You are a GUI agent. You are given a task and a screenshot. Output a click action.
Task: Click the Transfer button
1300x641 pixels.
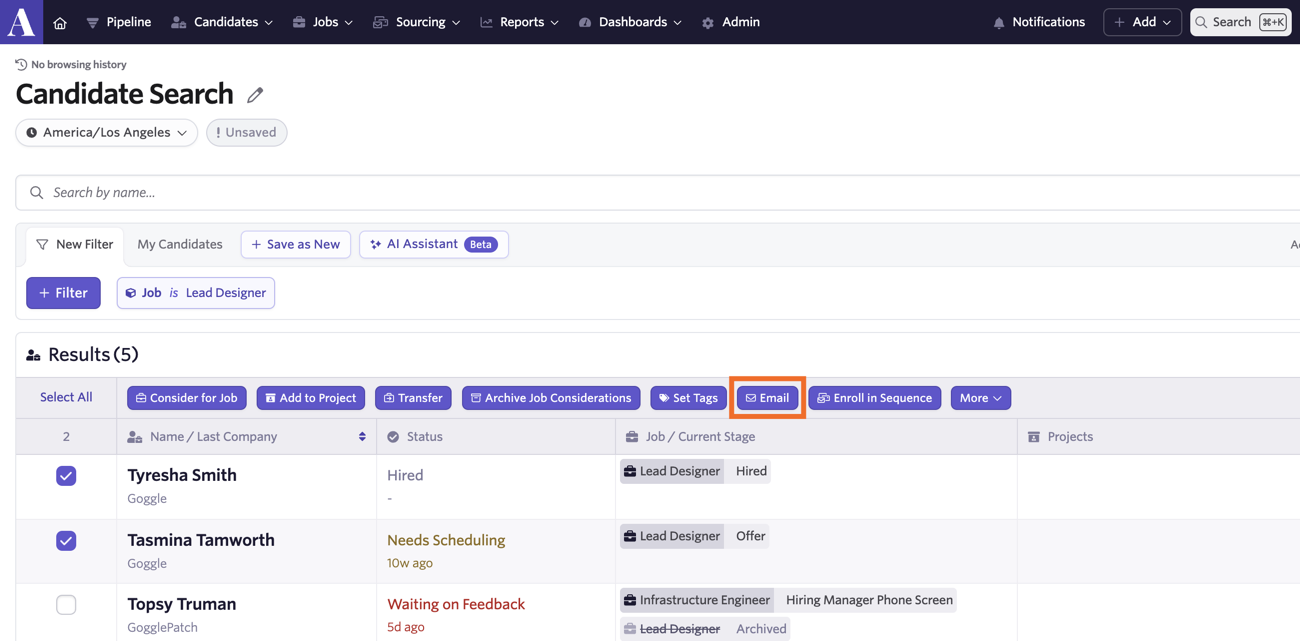point(413,398)
